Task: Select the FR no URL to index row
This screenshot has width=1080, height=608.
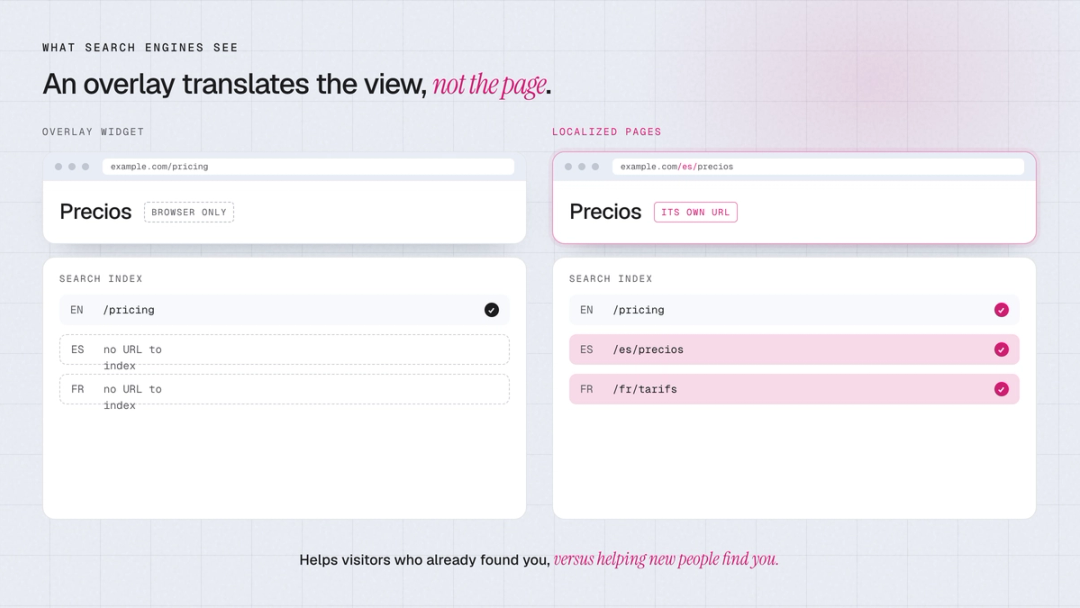Action: pos(284,389)
